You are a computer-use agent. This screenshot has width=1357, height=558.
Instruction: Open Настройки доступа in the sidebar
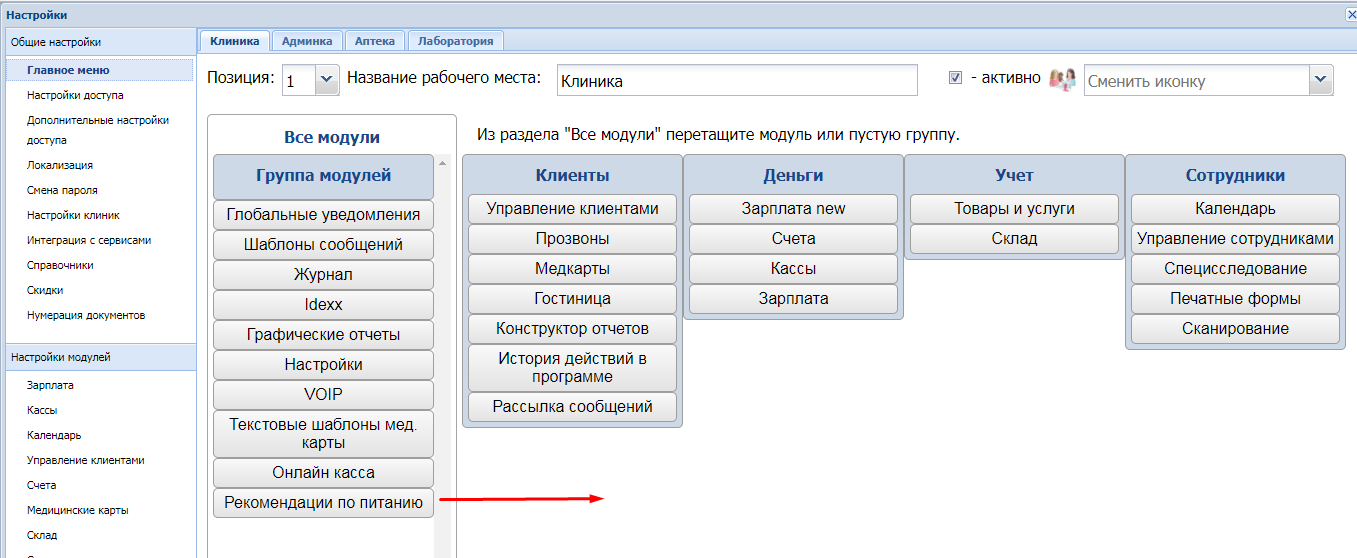pyautogui.click(x=75, y=95)
